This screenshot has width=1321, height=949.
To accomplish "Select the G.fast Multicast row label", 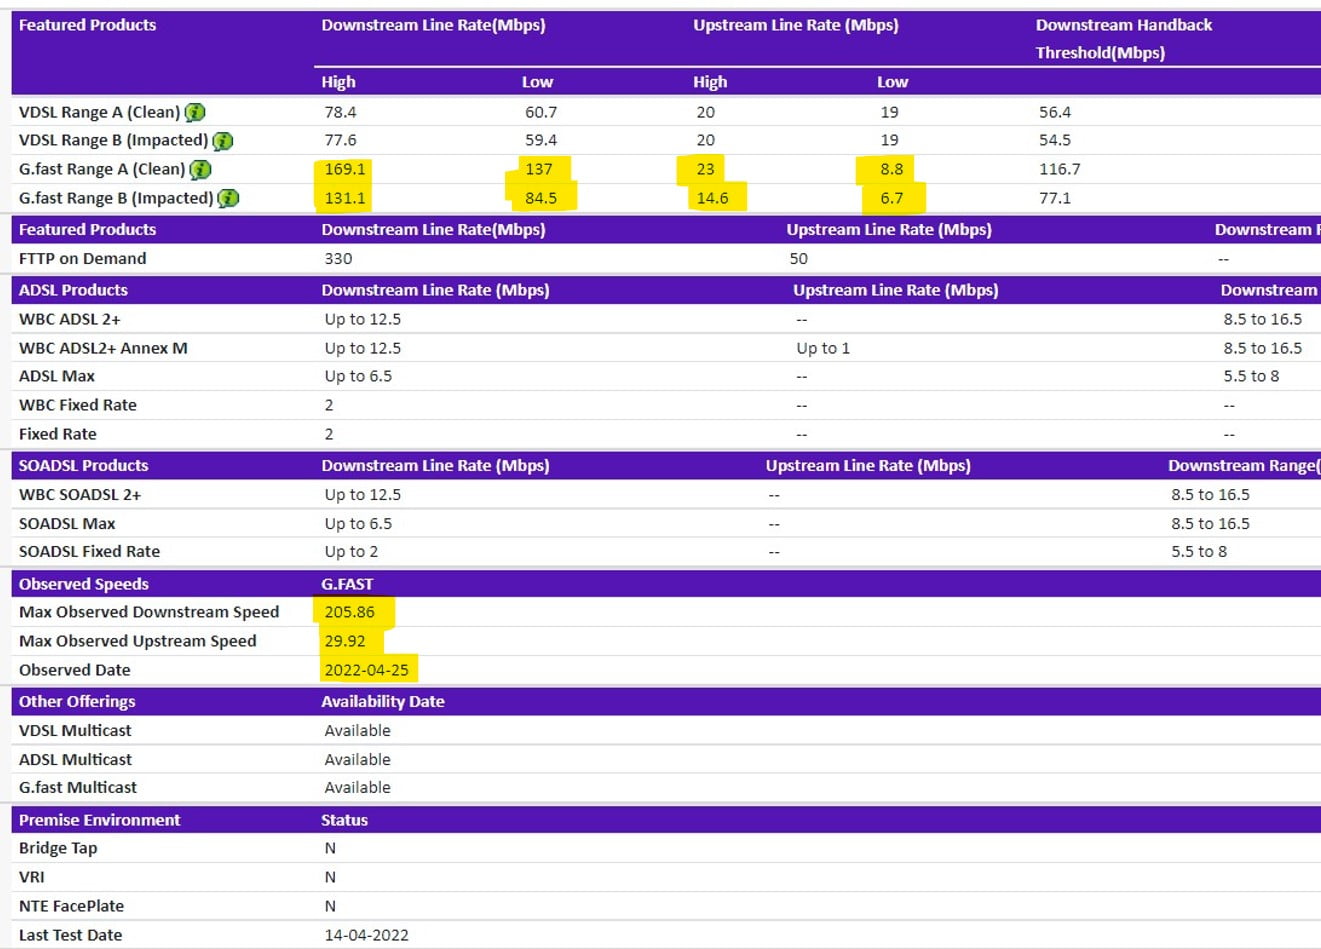I will 78,787.
